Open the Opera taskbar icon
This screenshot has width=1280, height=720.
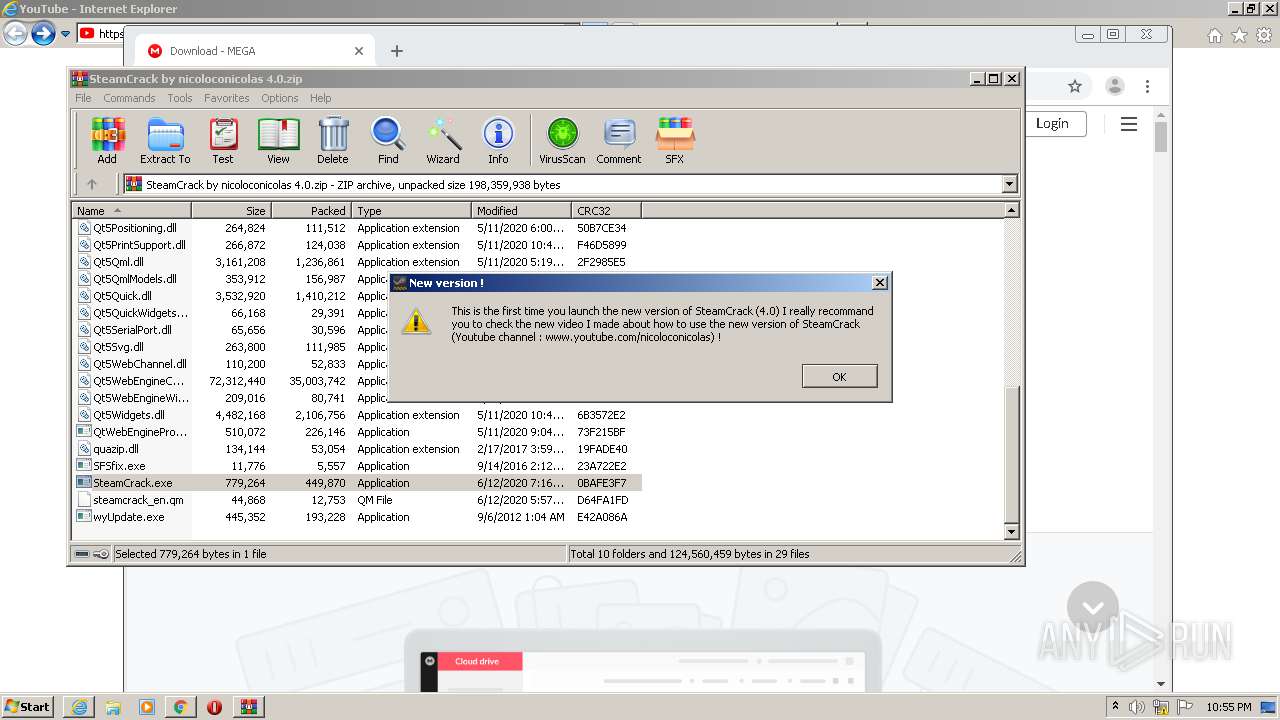(x=214, y=707)
